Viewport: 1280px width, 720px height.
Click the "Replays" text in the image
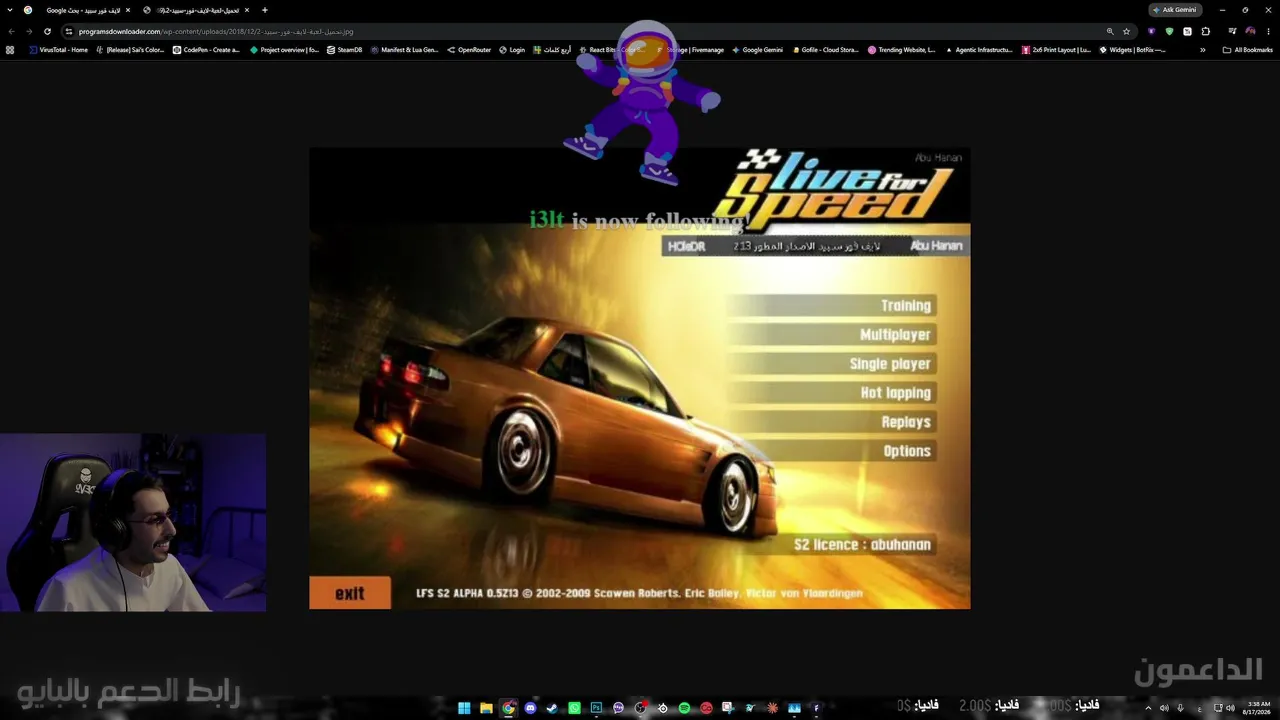(906, 422)
